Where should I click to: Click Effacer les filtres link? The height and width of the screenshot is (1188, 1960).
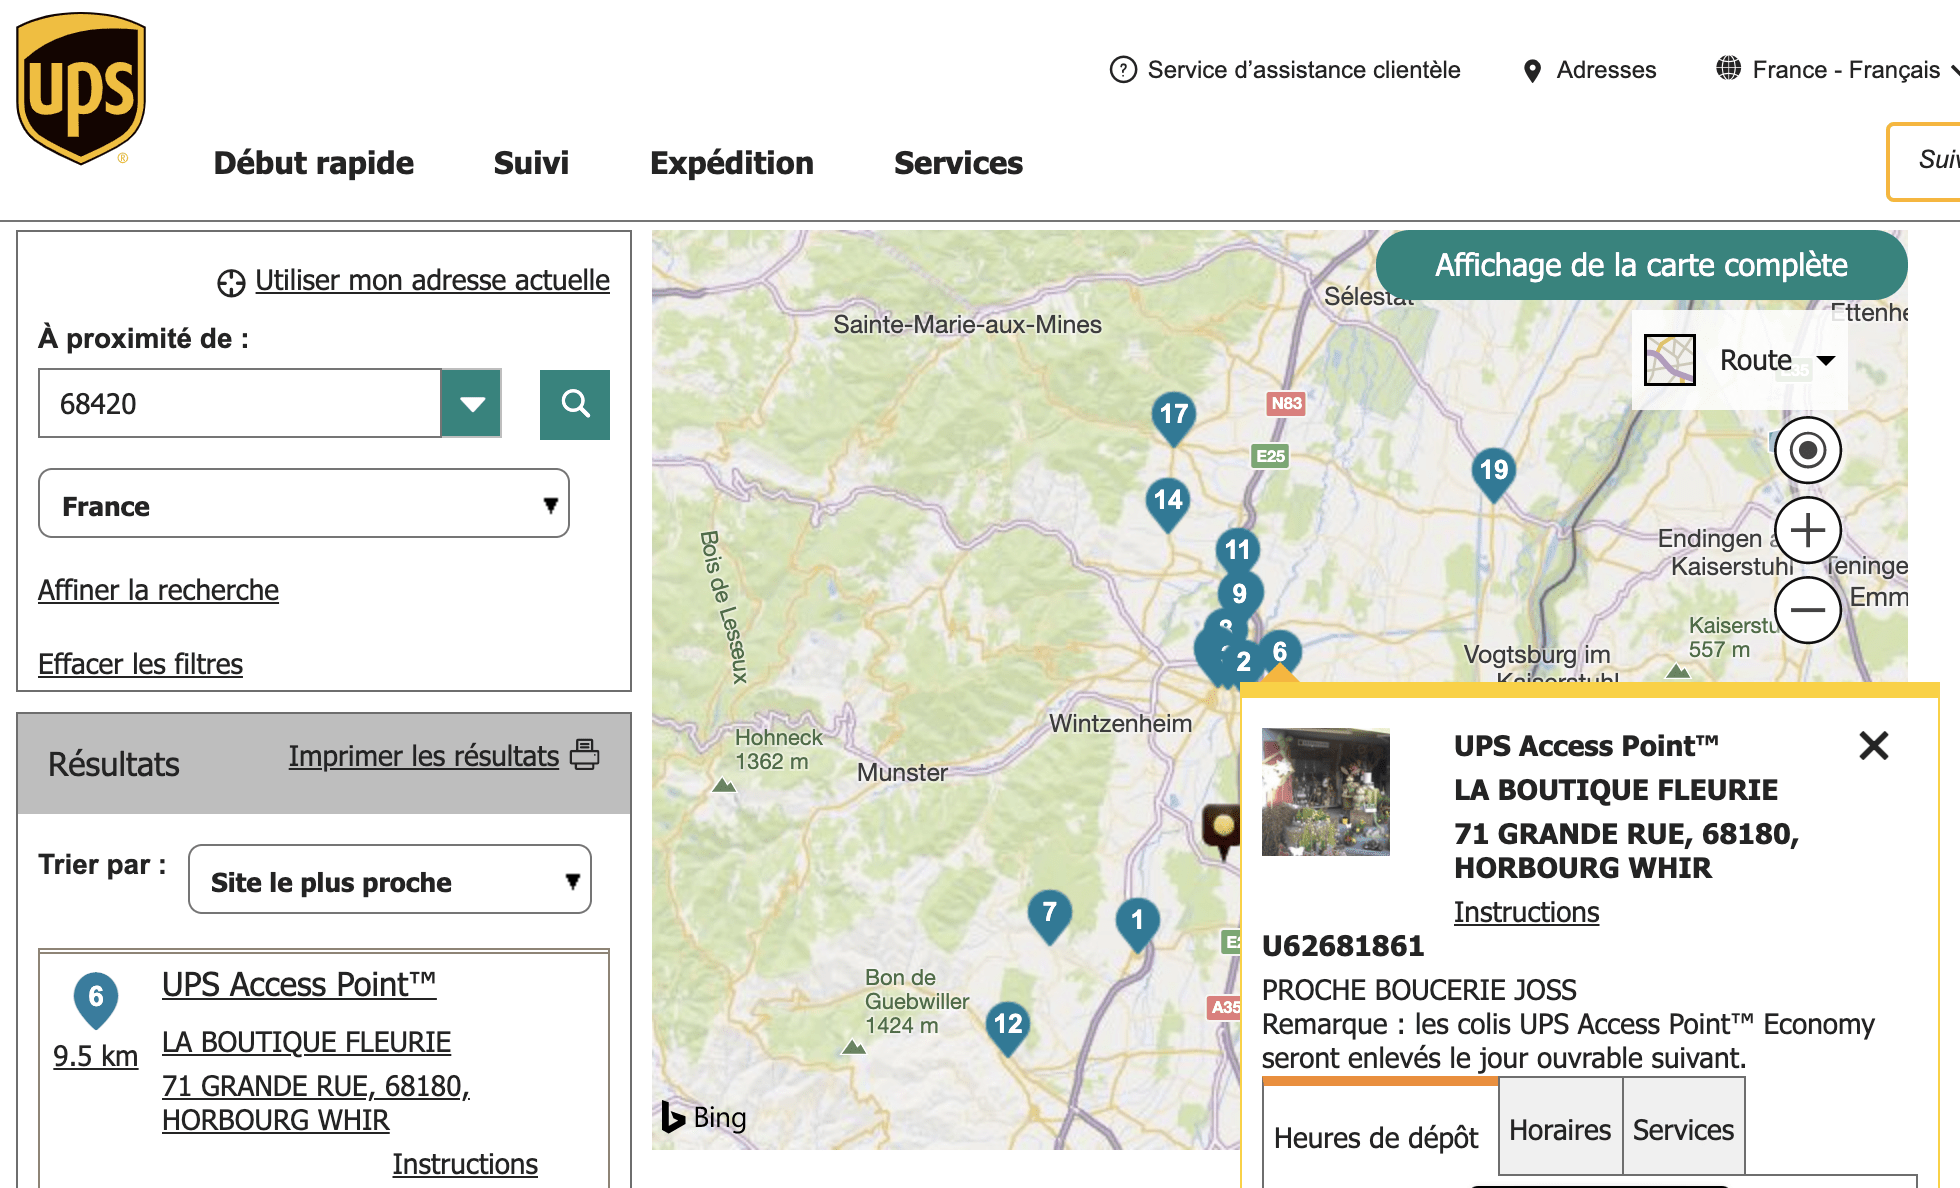pos(140,665)
